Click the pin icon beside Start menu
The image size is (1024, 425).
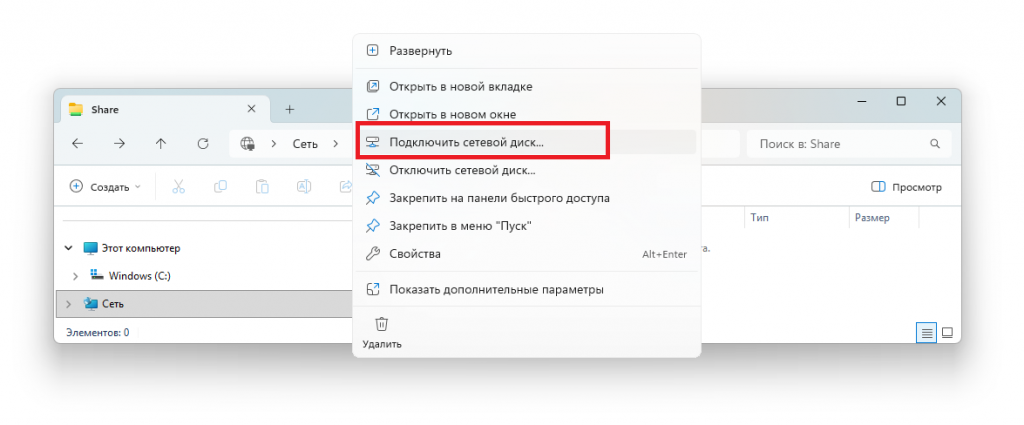(372, 226)
